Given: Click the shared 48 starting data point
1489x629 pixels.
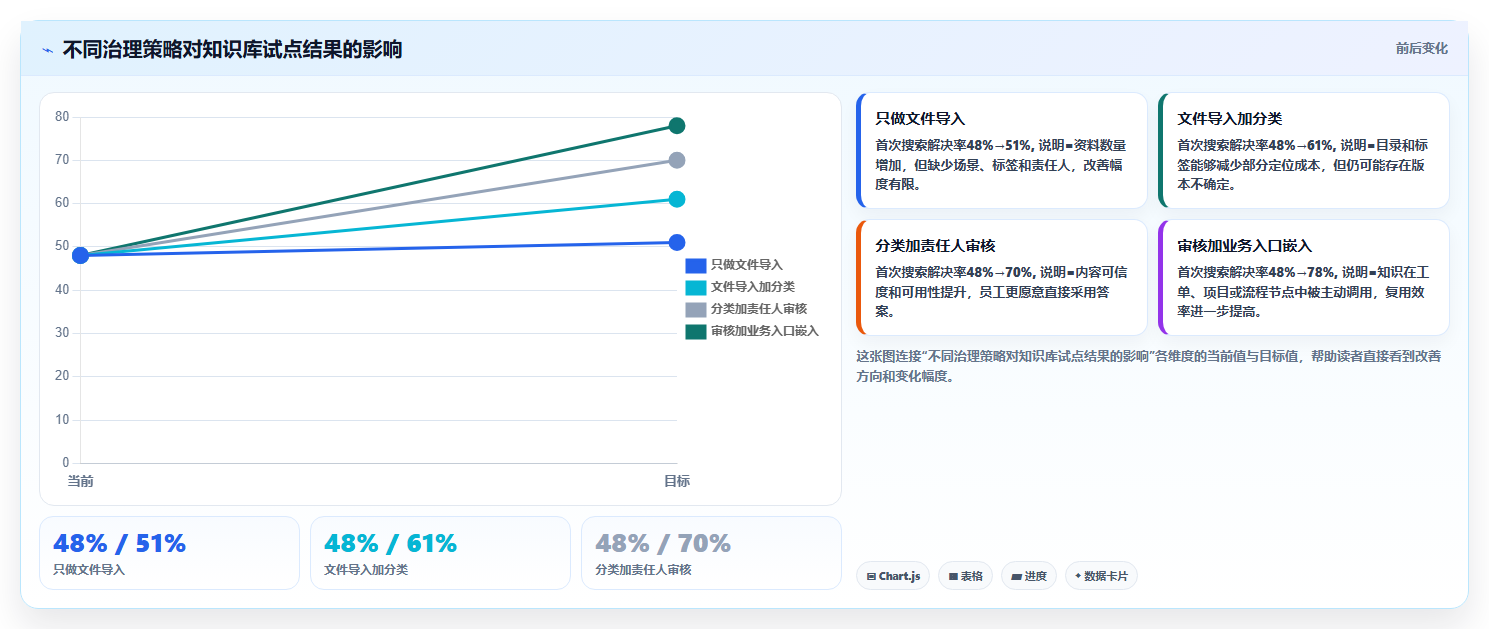Looking at the screenshot, I should click(x=80, y=255).
